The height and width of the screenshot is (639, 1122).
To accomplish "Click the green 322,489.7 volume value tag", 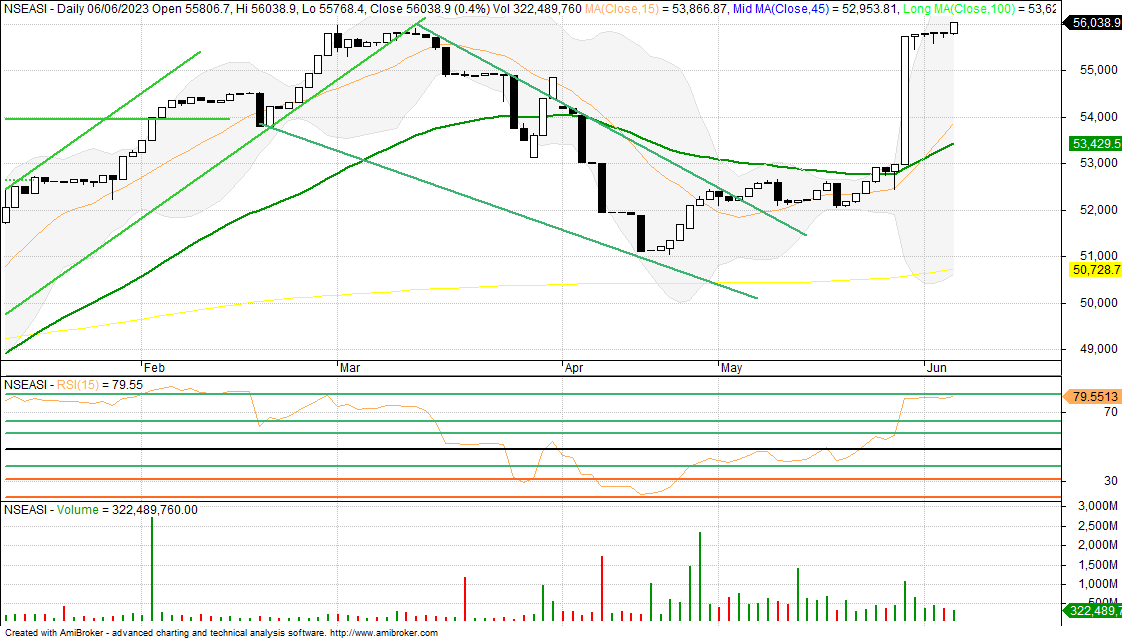I will tap(1094, 610).
